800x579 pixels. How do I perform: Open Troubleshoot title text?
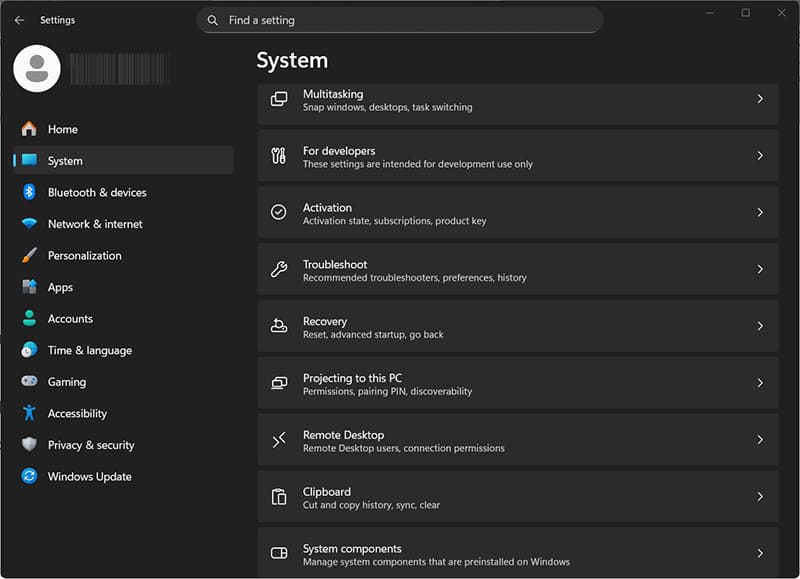(335, 264)
